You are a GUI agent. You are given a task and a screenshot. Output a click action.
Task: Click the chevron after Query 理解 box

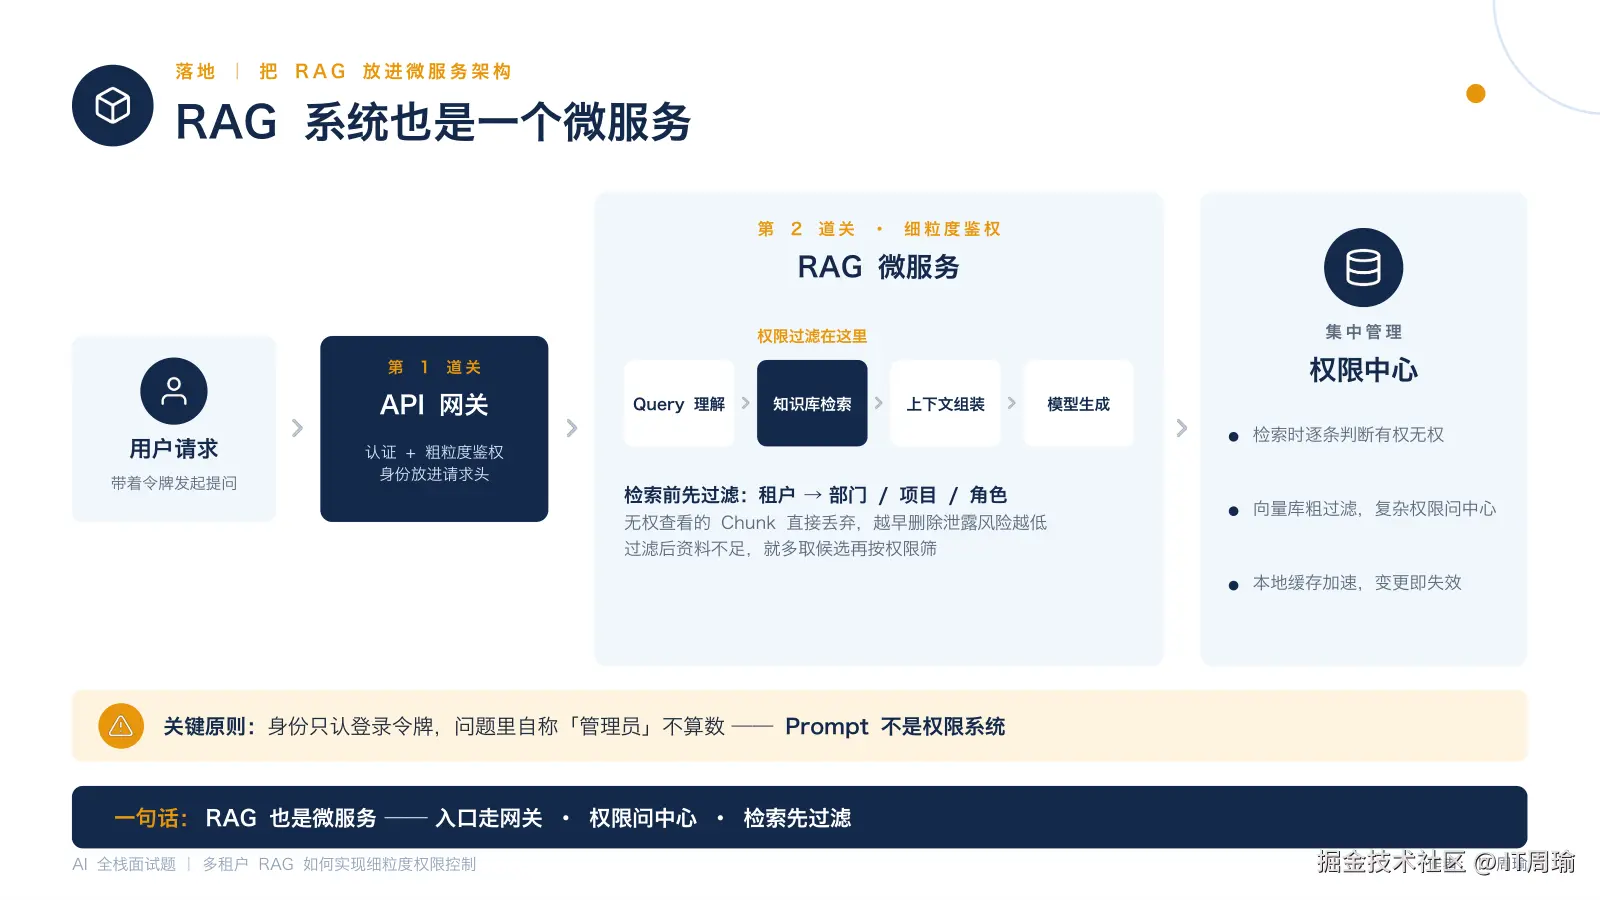coord(746,403)
